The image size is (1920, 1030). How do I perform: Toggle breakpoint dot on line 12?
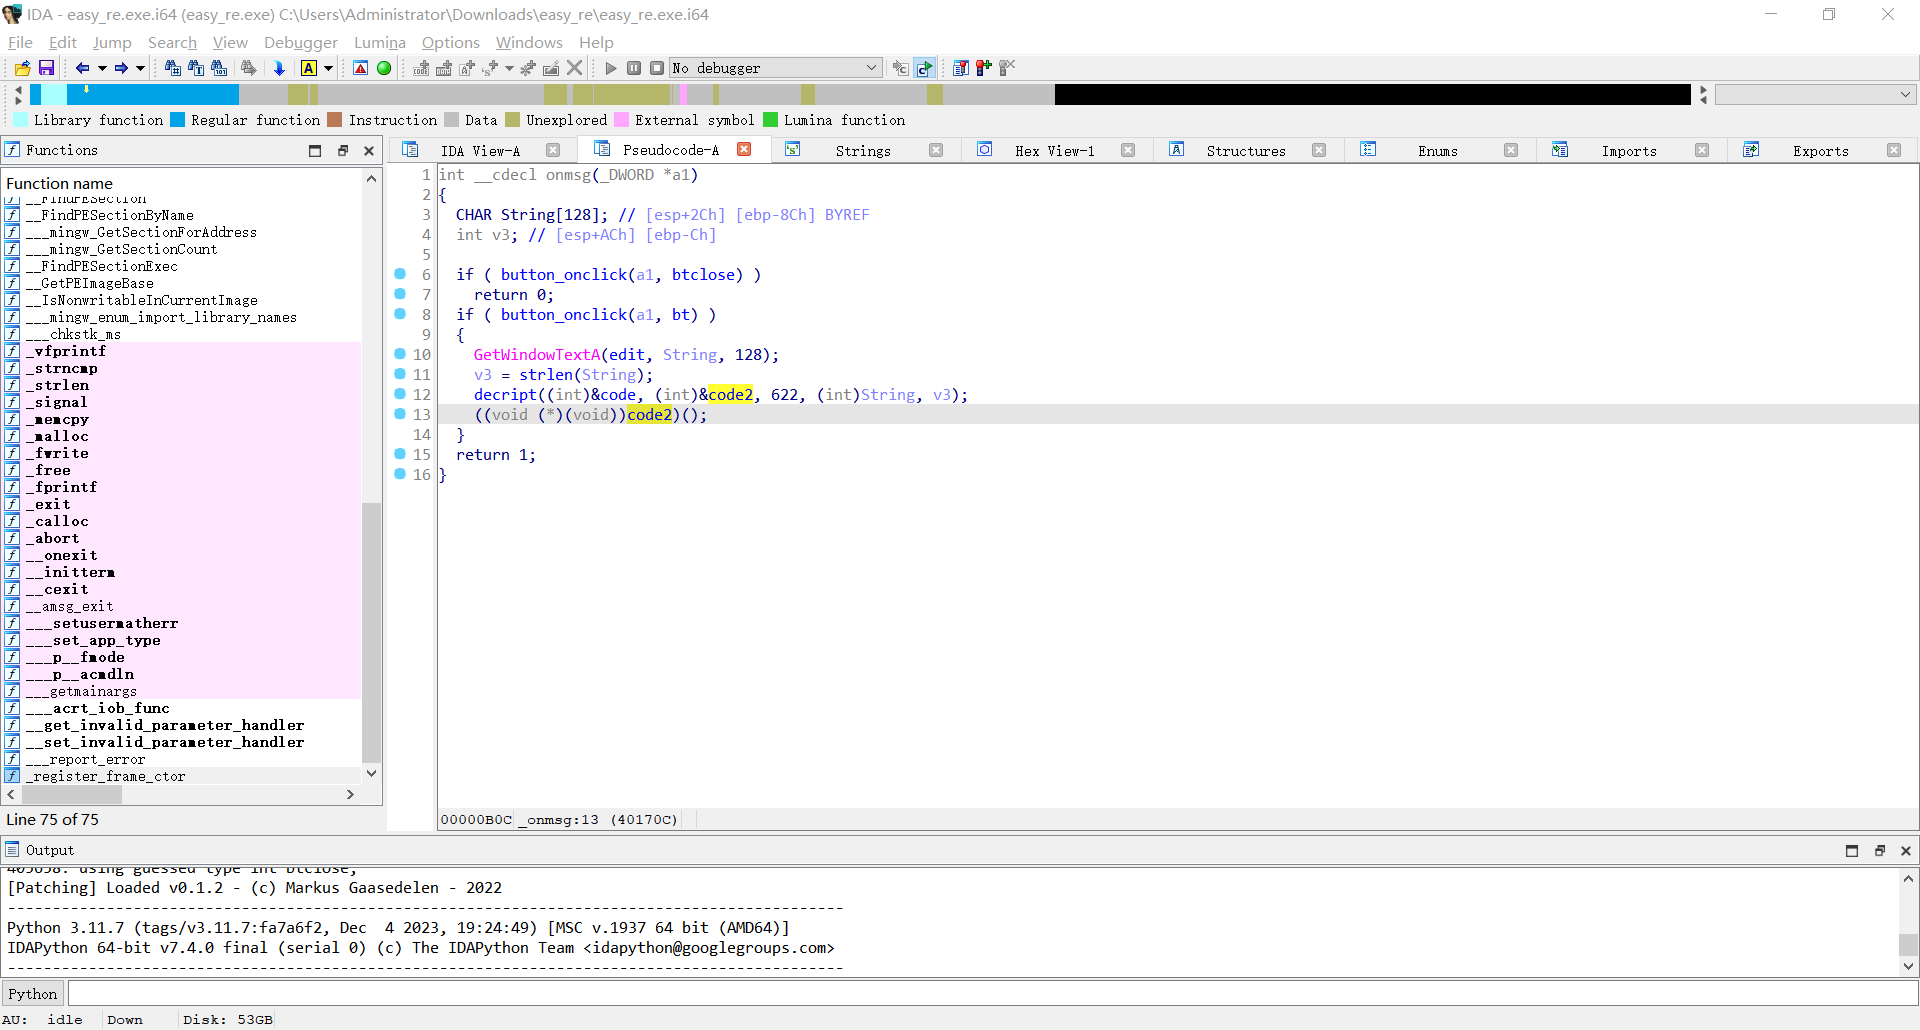click(400, 394)
